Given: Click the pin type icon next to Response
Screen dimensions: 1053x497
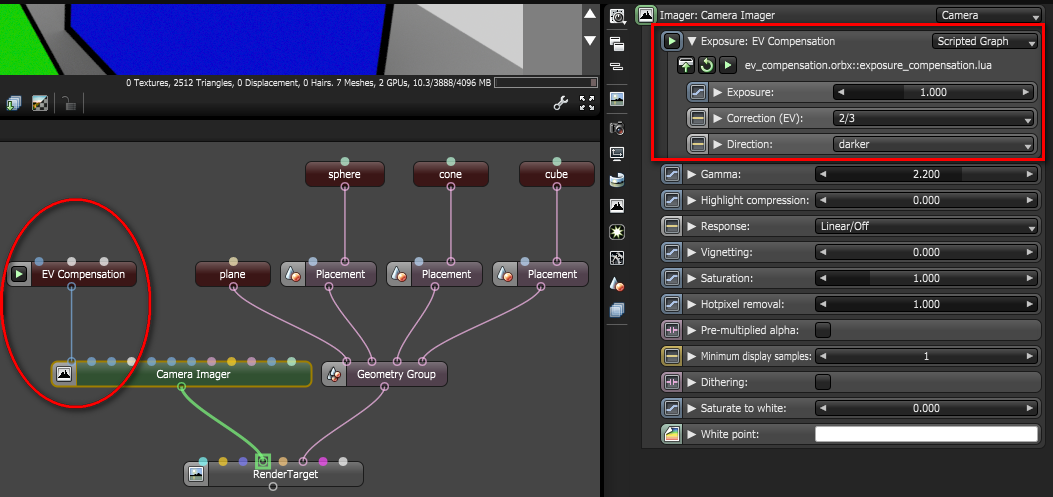Looking at the screenshot, I should click(672, 226).
